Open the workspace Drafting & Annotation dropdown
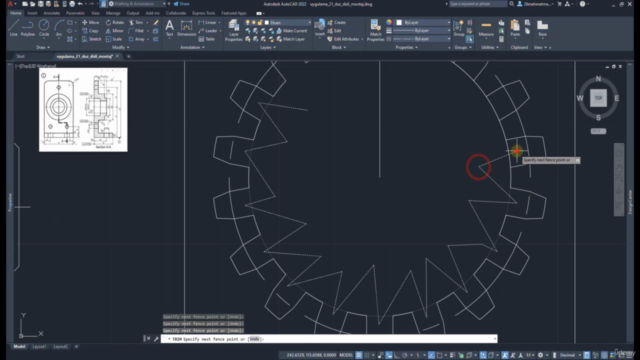 point(137,4)
